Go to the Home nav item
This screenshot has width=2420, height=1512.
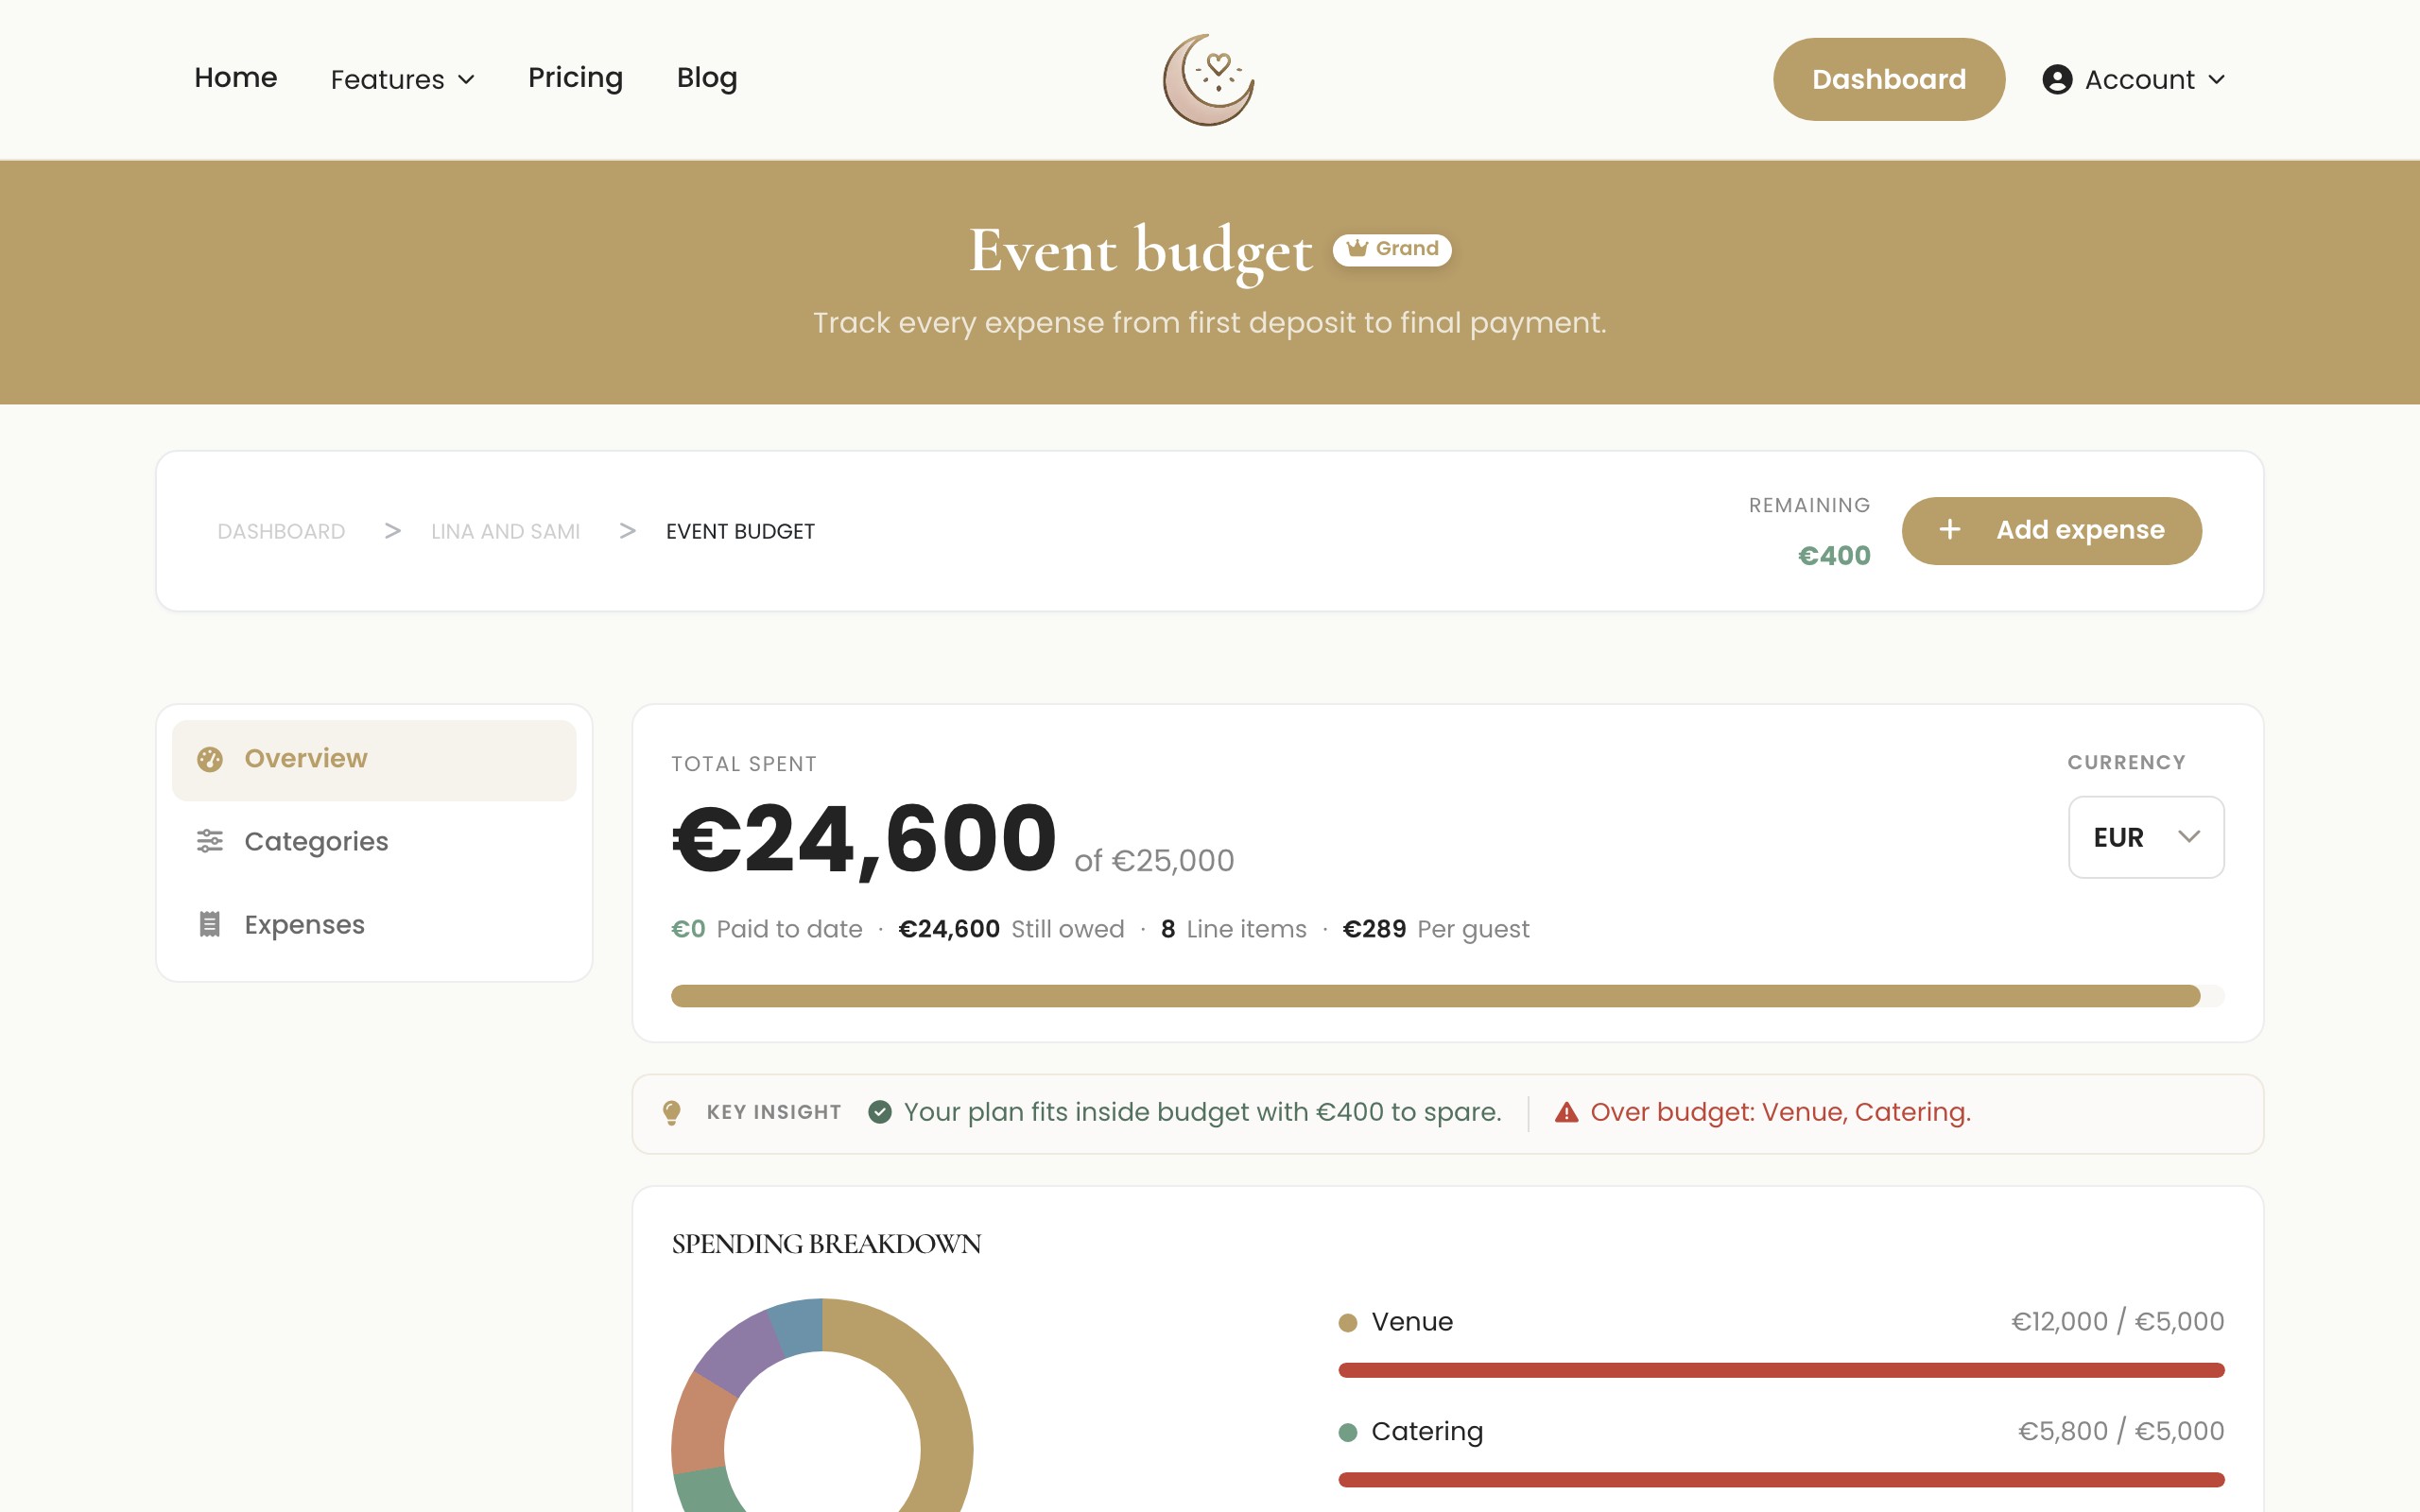coord(235,78)
